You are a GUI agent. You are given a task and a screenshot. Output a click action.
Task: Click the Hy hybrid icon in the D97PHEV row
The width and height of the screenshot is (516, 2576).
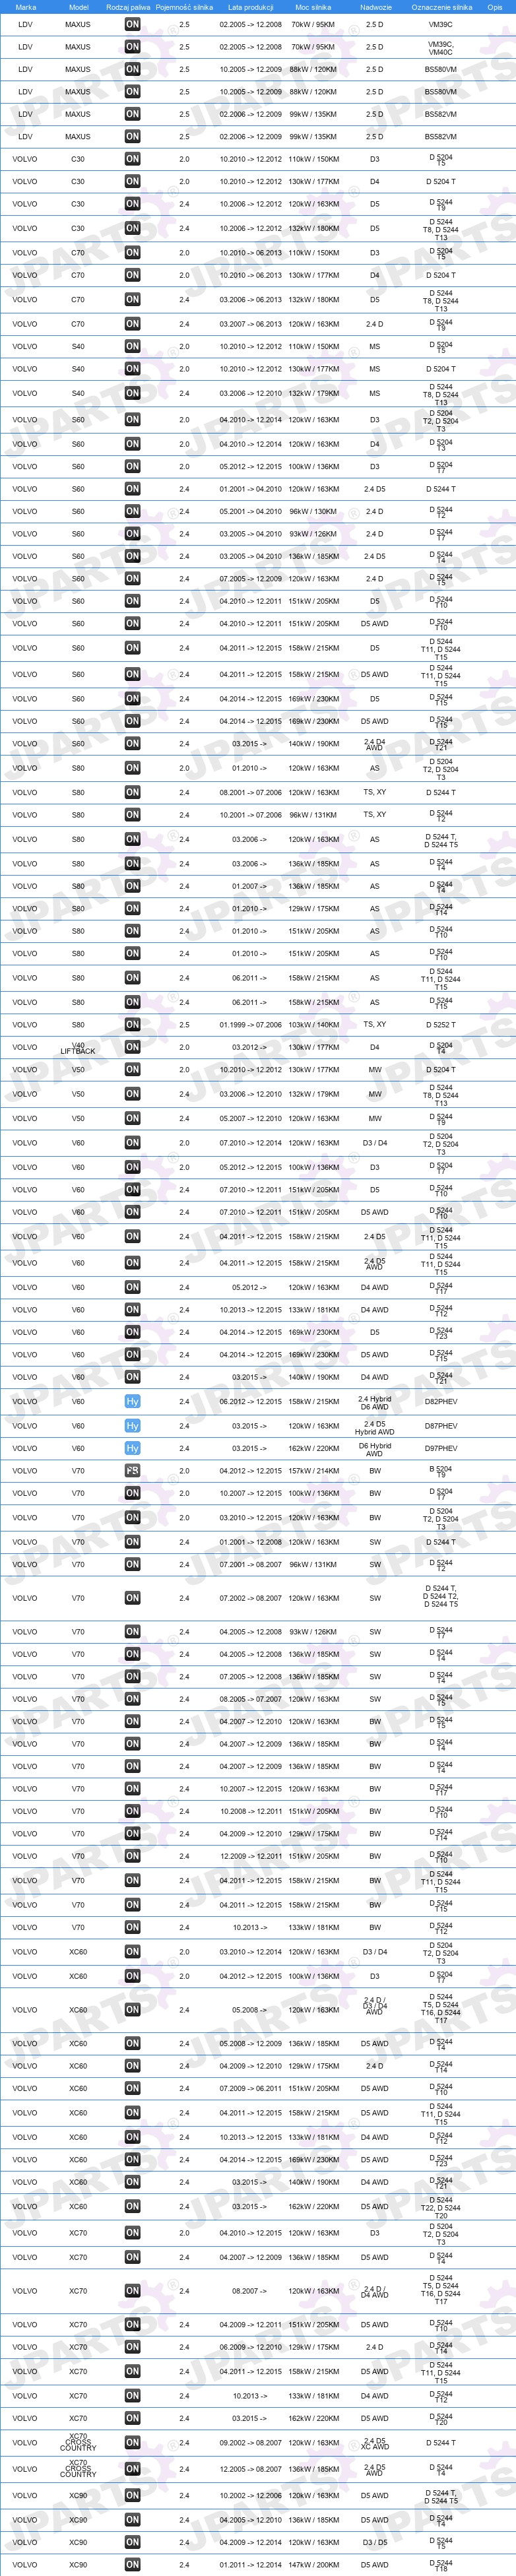pos(132,1448)
